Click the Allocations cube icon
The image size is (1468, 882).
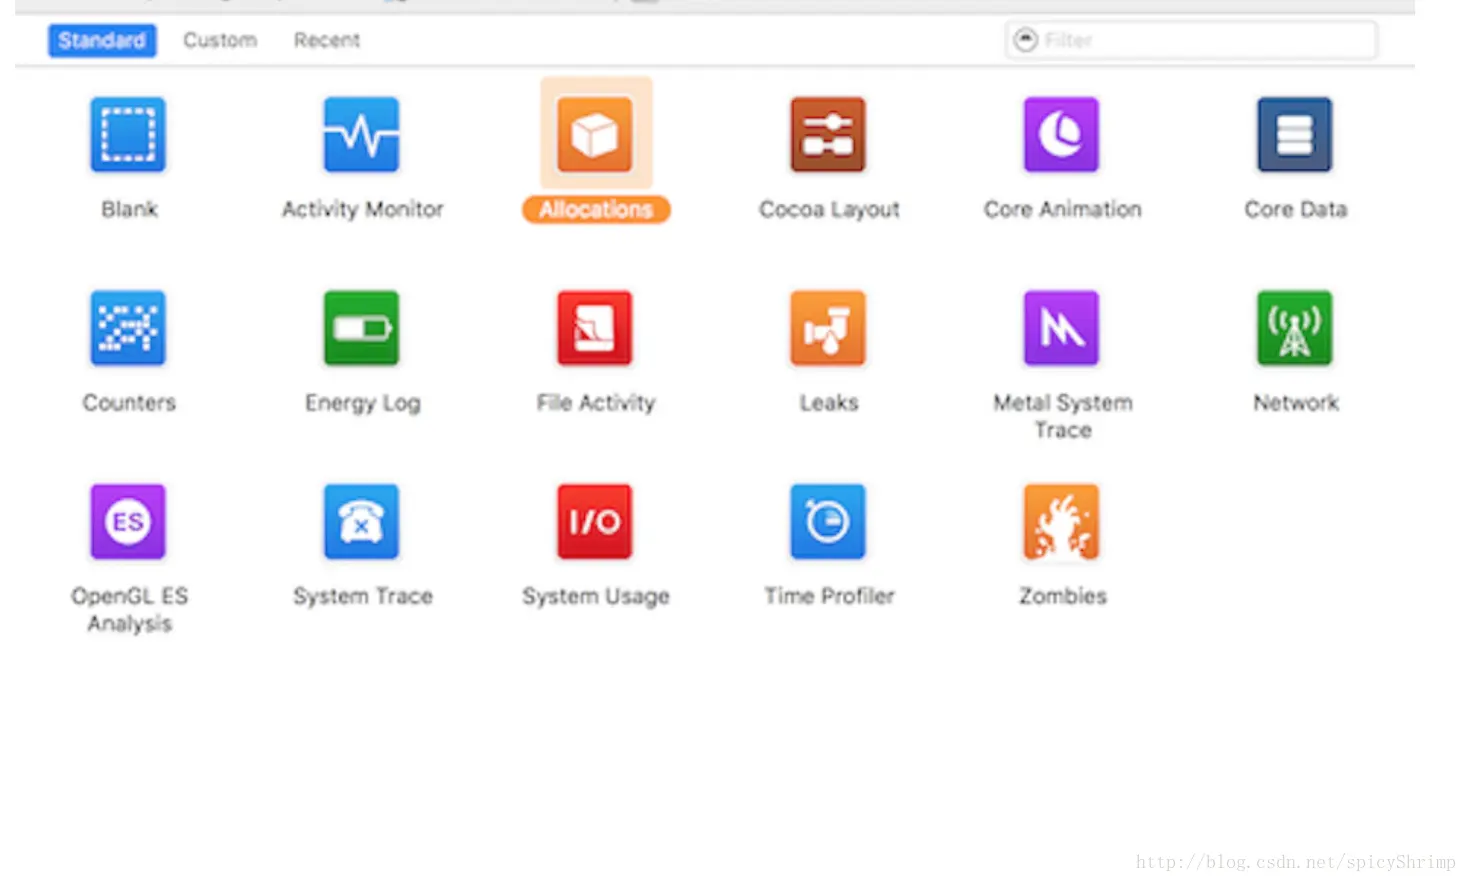pos(595,135)
